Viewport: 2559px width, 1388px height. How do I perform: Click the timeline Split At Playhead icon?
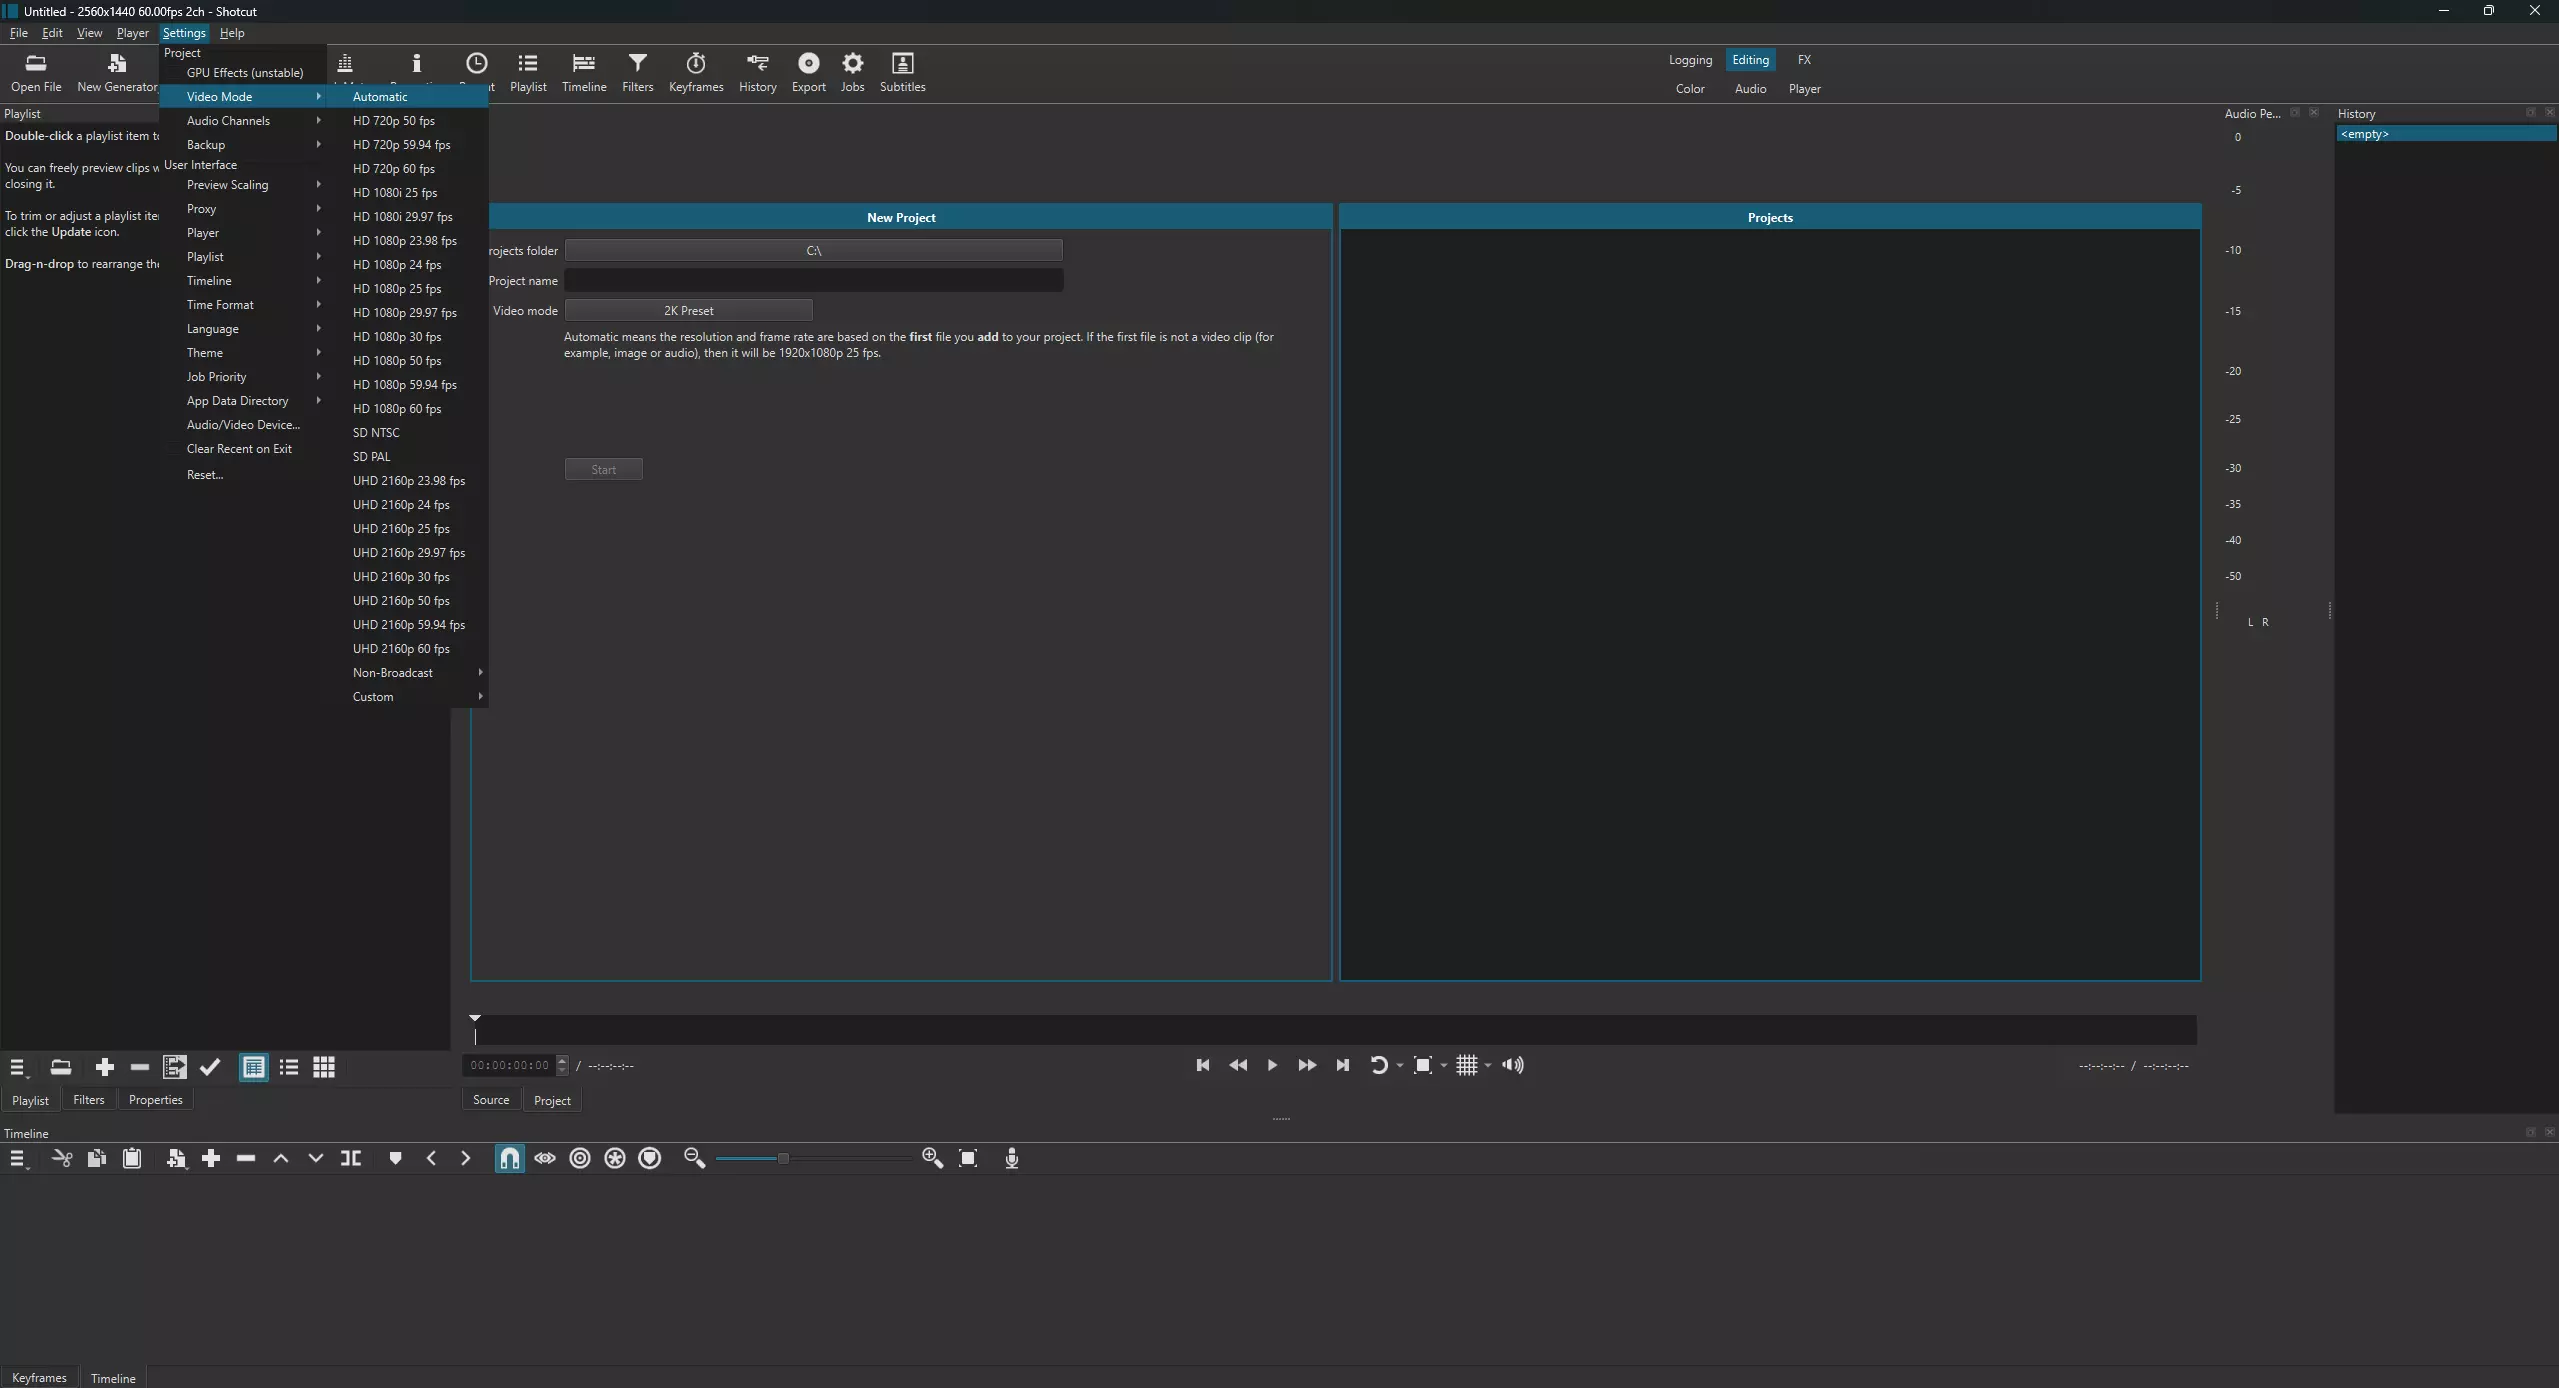pyautogui.click(x=351, y=1158)
